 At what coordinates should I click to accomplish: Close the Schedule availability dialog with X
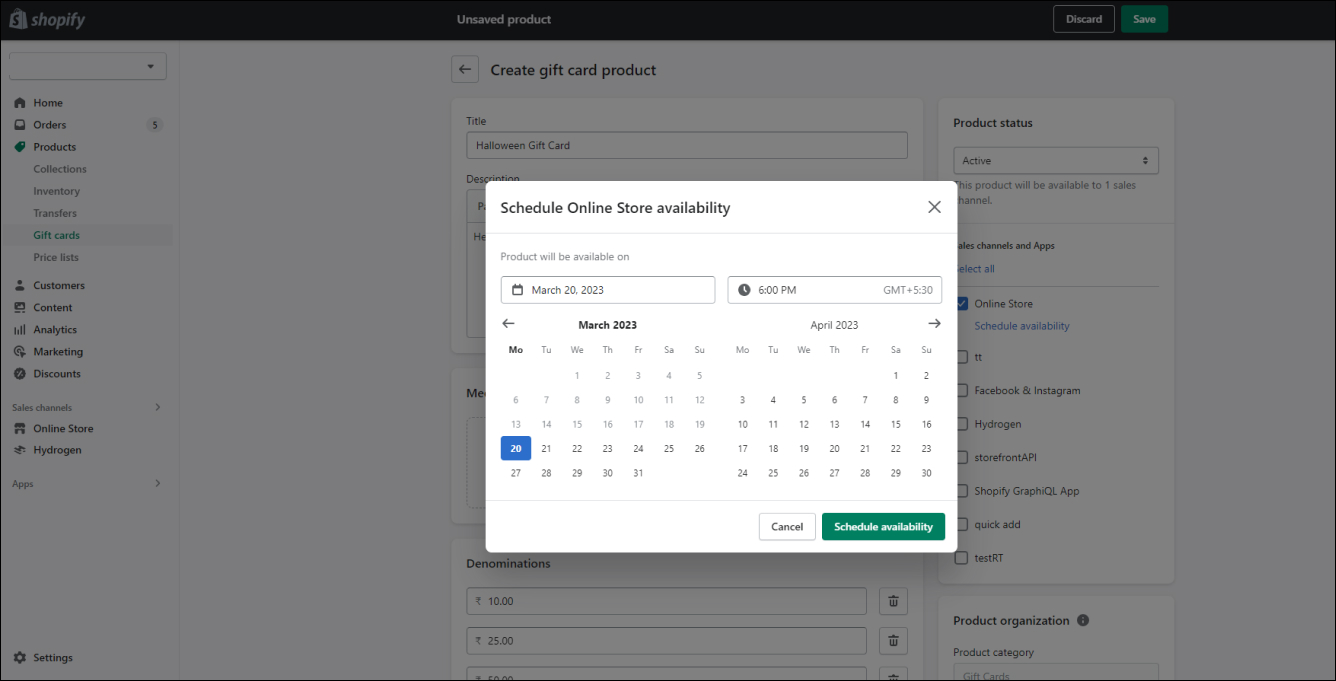[x=934, y=207]
